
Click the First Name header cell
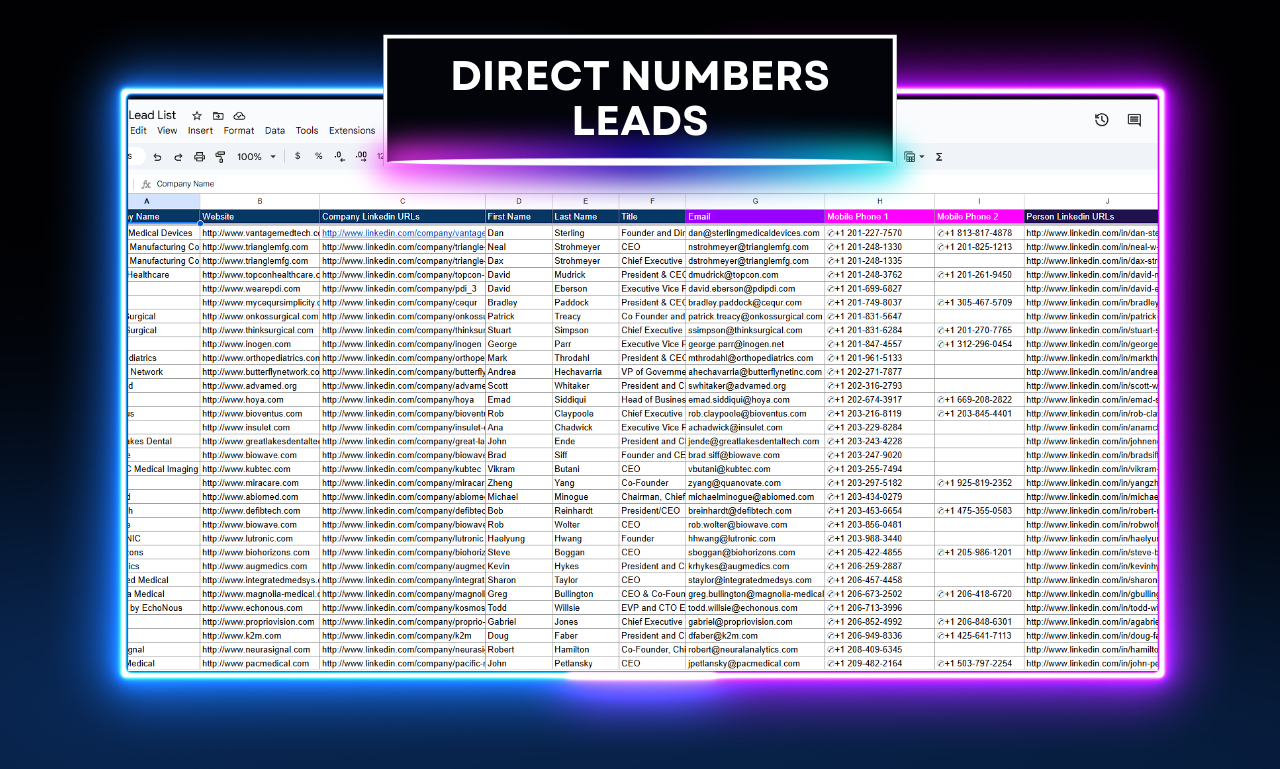(x=518, y=216)
